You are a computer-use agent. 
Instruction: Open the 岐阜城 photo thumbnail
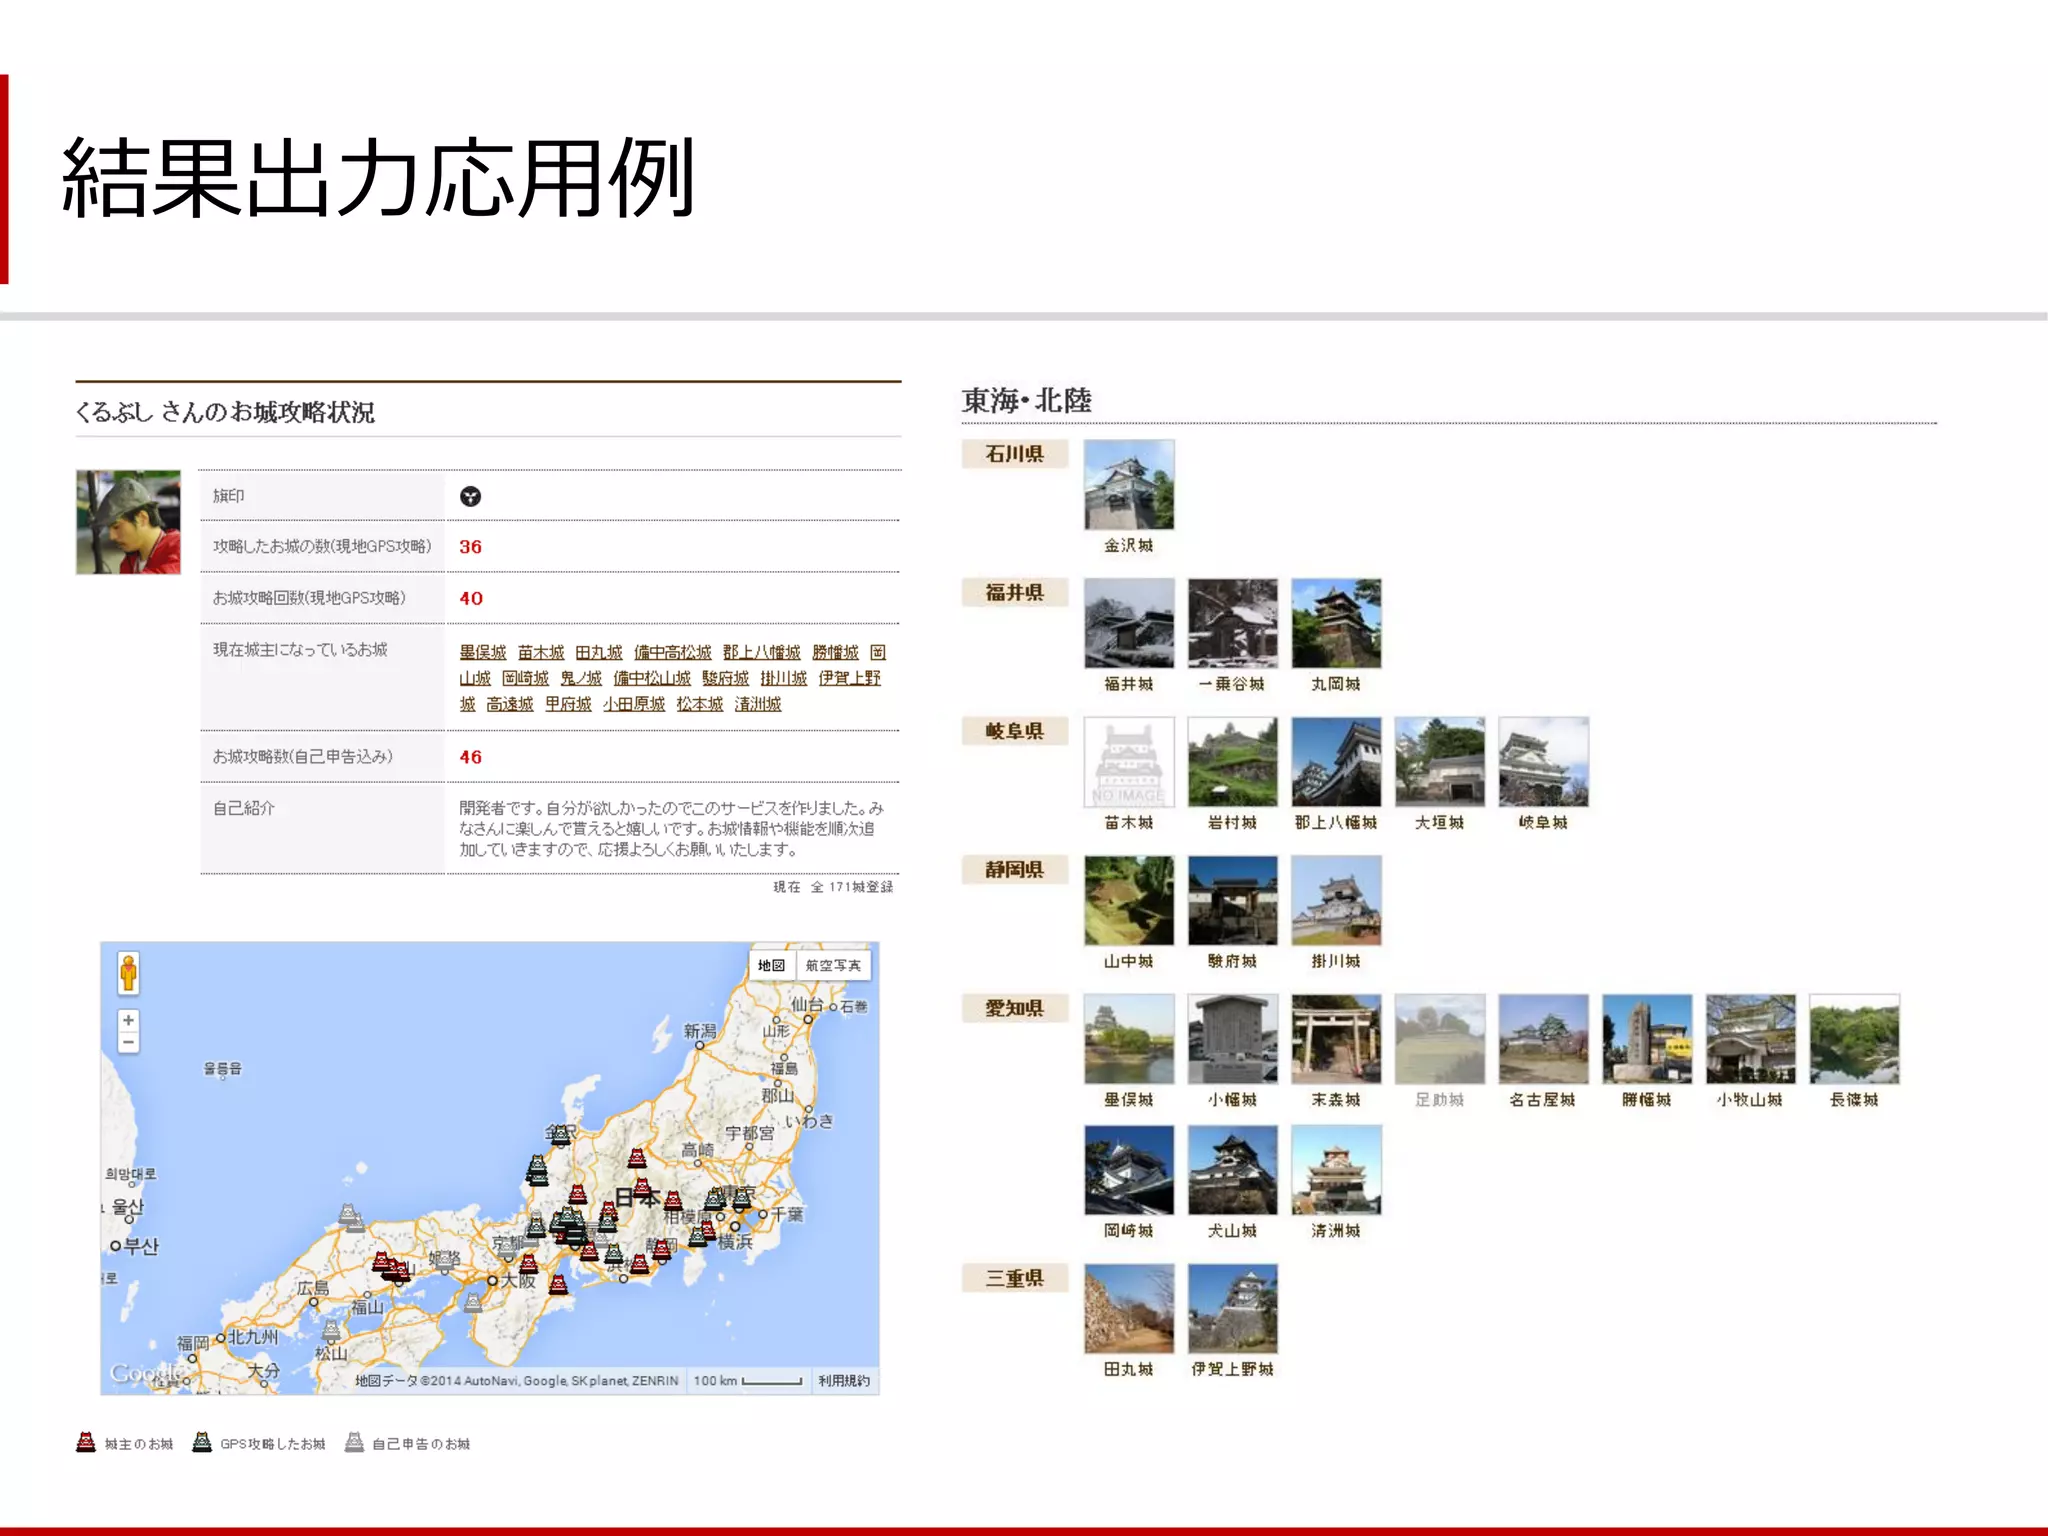point(1544,762)
